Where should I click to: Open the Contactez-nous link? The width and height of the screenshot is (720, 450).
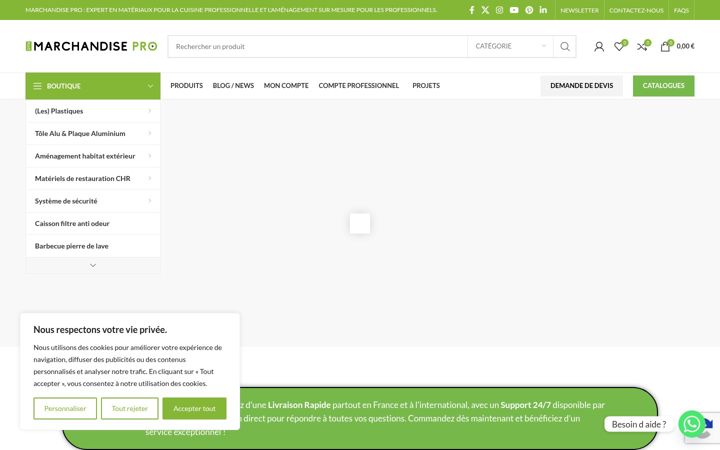coord(636,10)
